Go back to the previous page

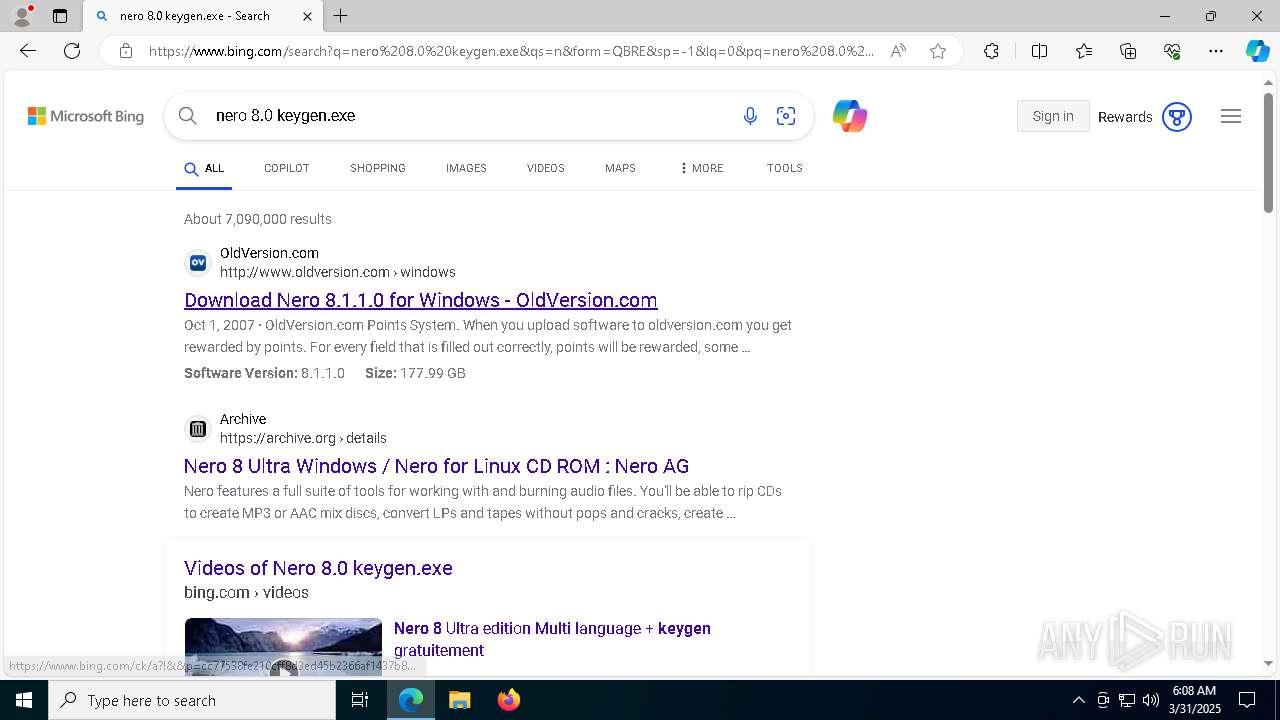coord(28,51)
